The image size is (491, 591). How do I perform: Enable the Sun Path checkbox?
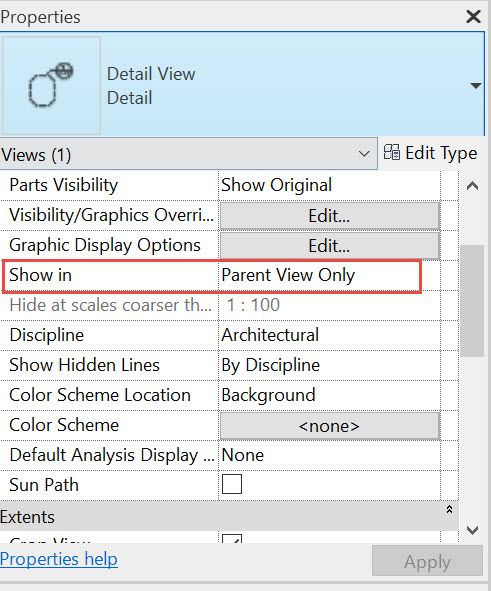pos(232,484)
